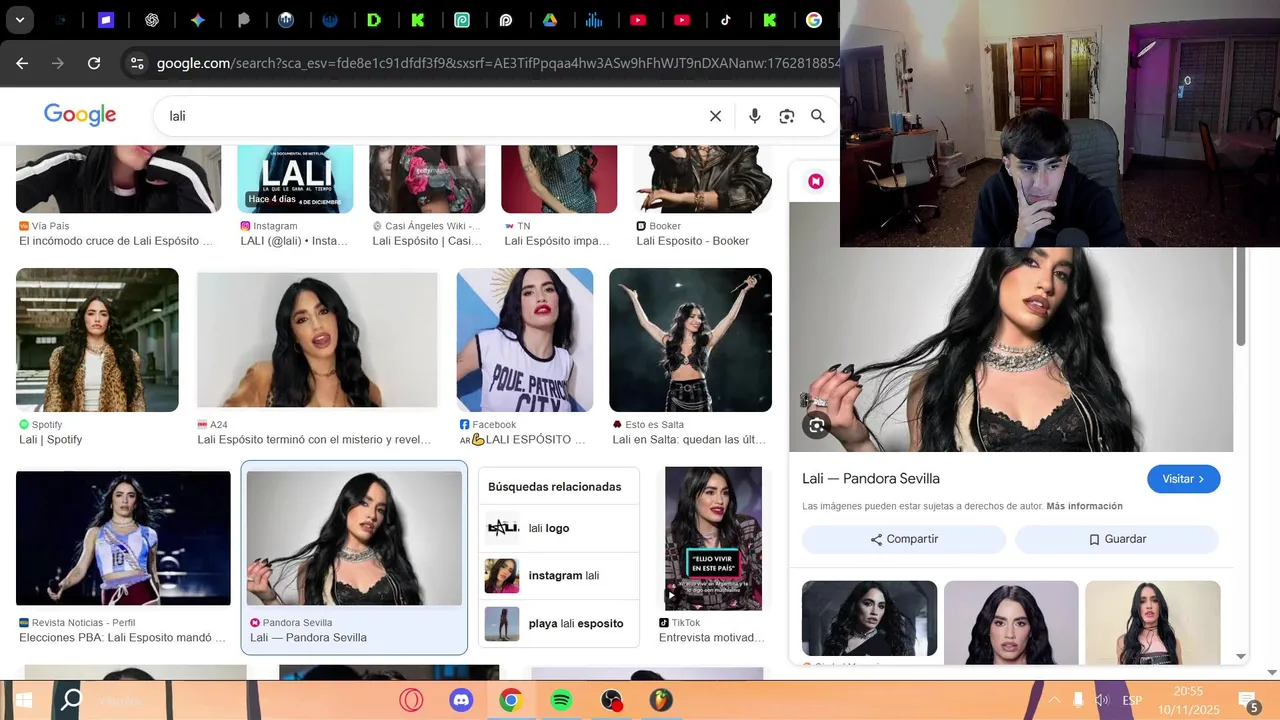Viewport: 1280px width, 720px height.
Task: Open Spotify from the taskbar
Action: tap(561, 700)
